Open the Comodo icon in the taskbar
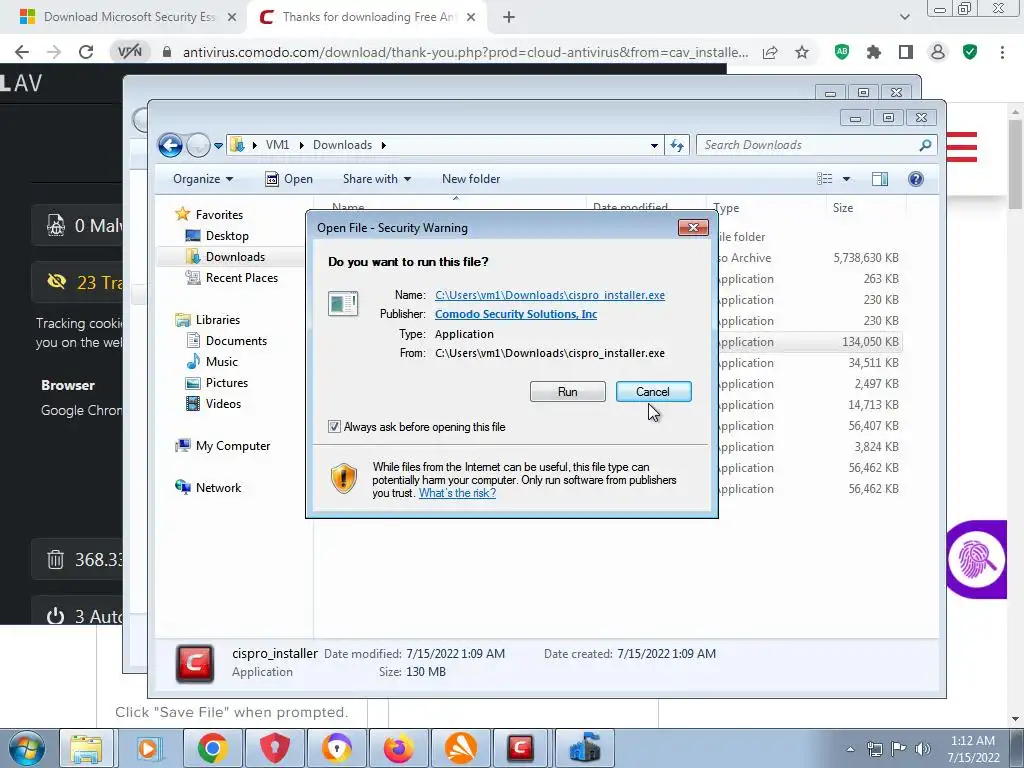The image size is (1024, 768). tap(520, 748)
